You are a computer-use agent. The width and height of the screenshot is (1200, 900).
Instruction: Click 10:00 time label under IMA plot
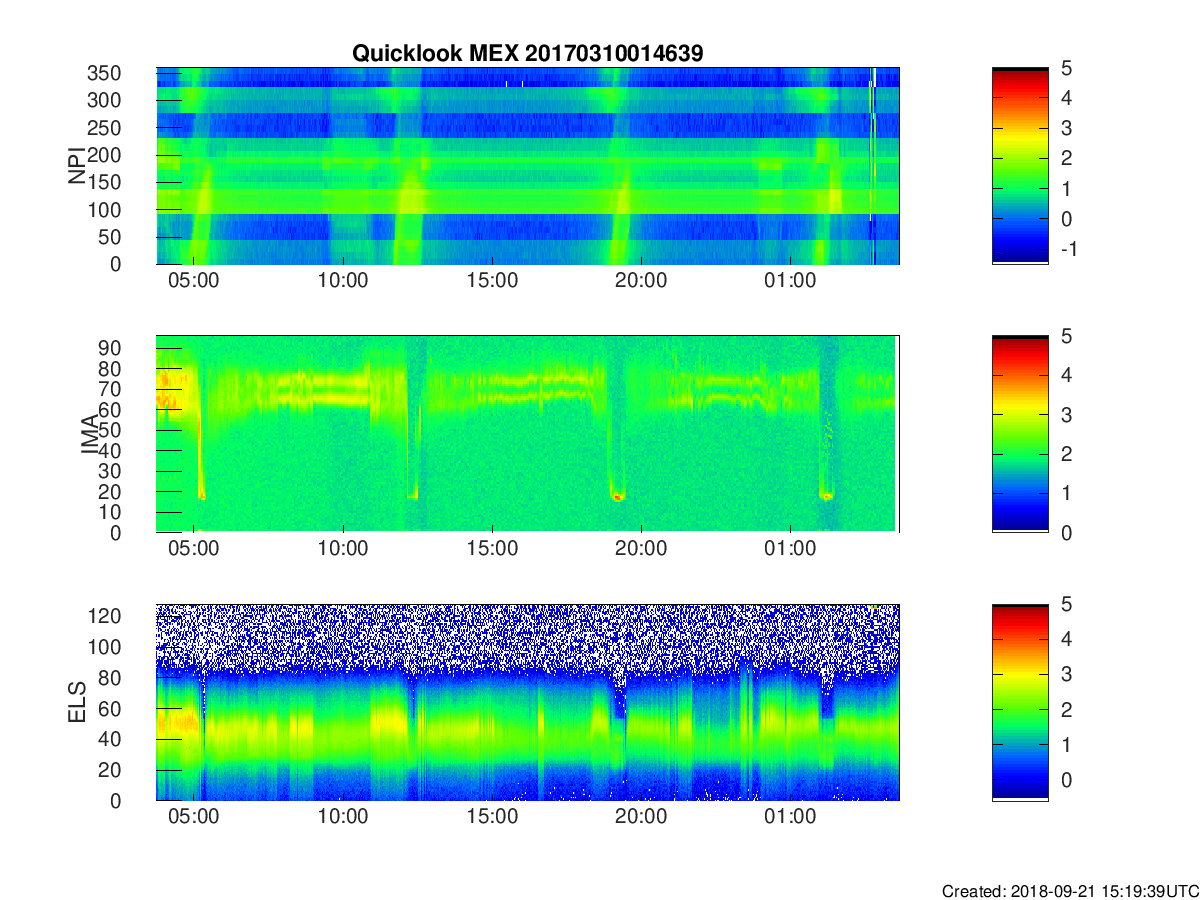pos(343,549)
